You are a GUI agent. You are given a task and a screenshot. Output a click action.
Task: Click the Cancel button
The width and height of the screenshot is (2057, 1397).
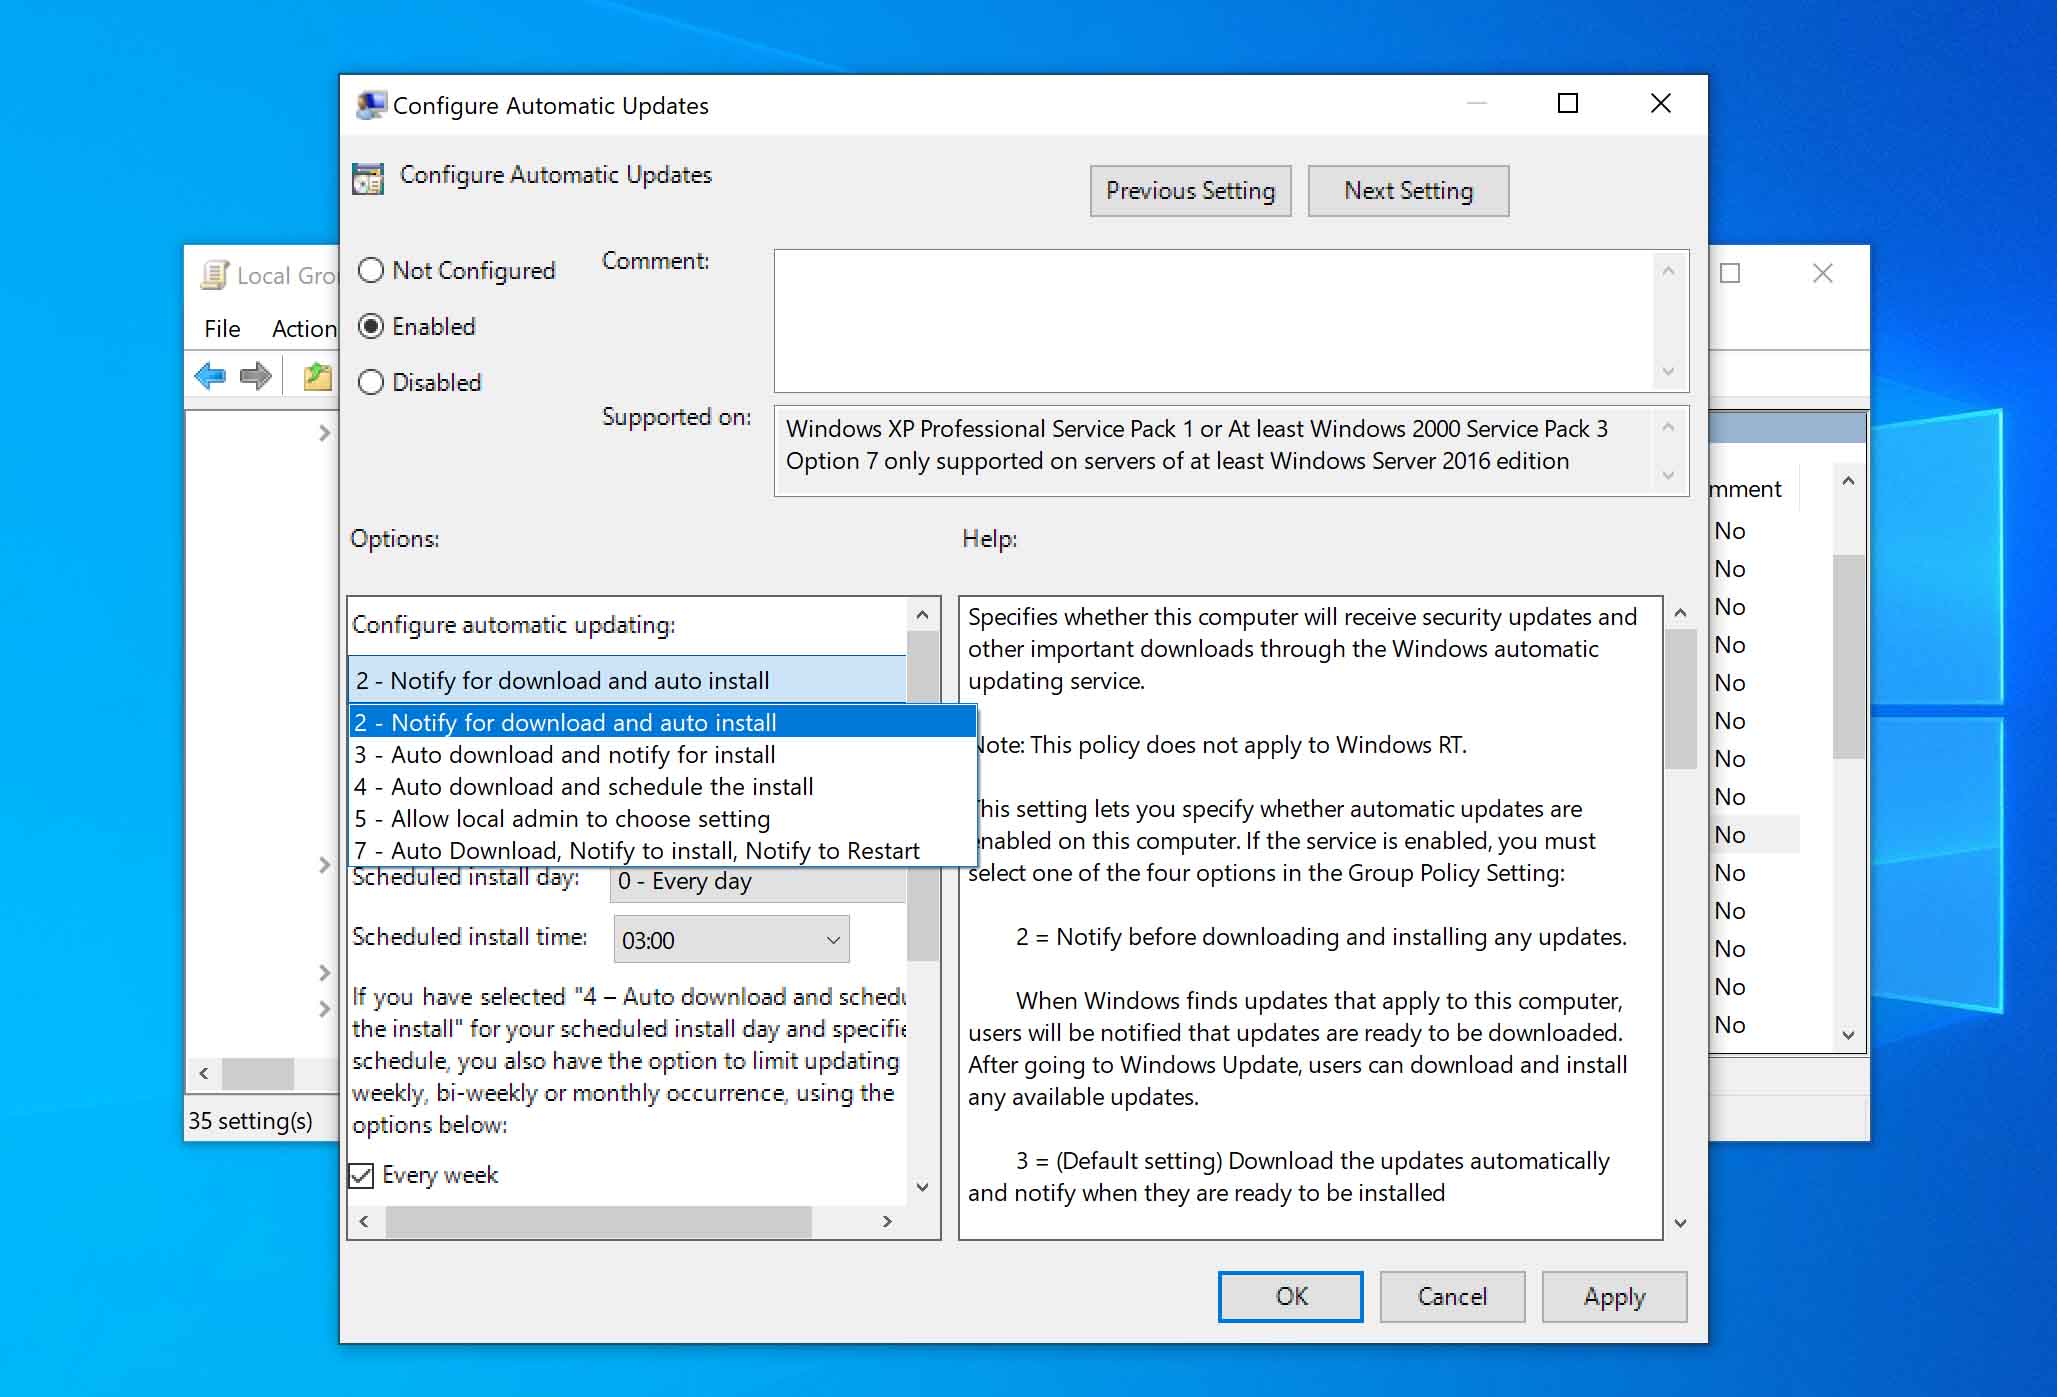[x=1452, y=1296]
